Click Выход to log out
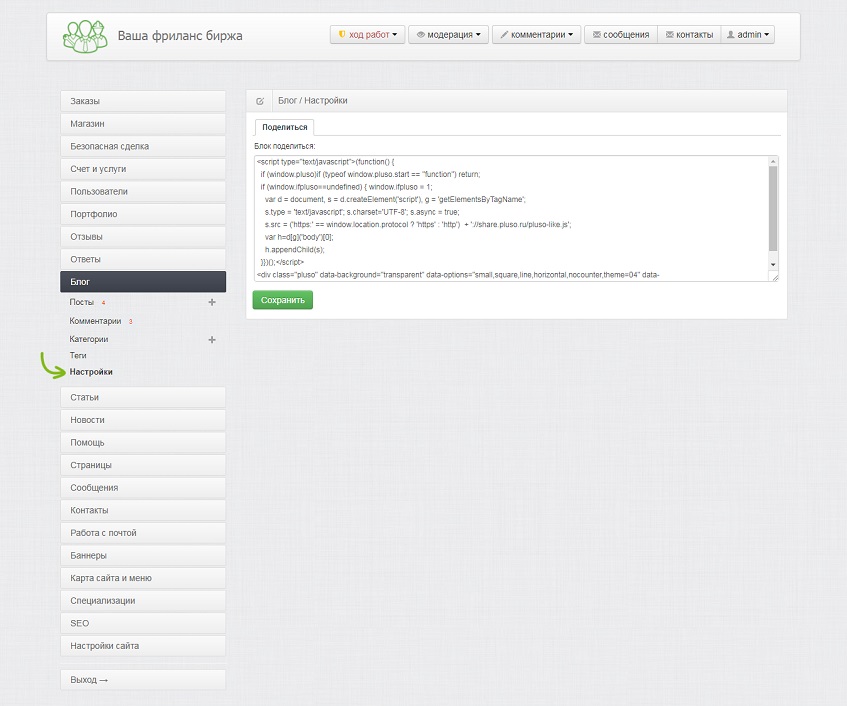The image size is (847, 706). 143,681
